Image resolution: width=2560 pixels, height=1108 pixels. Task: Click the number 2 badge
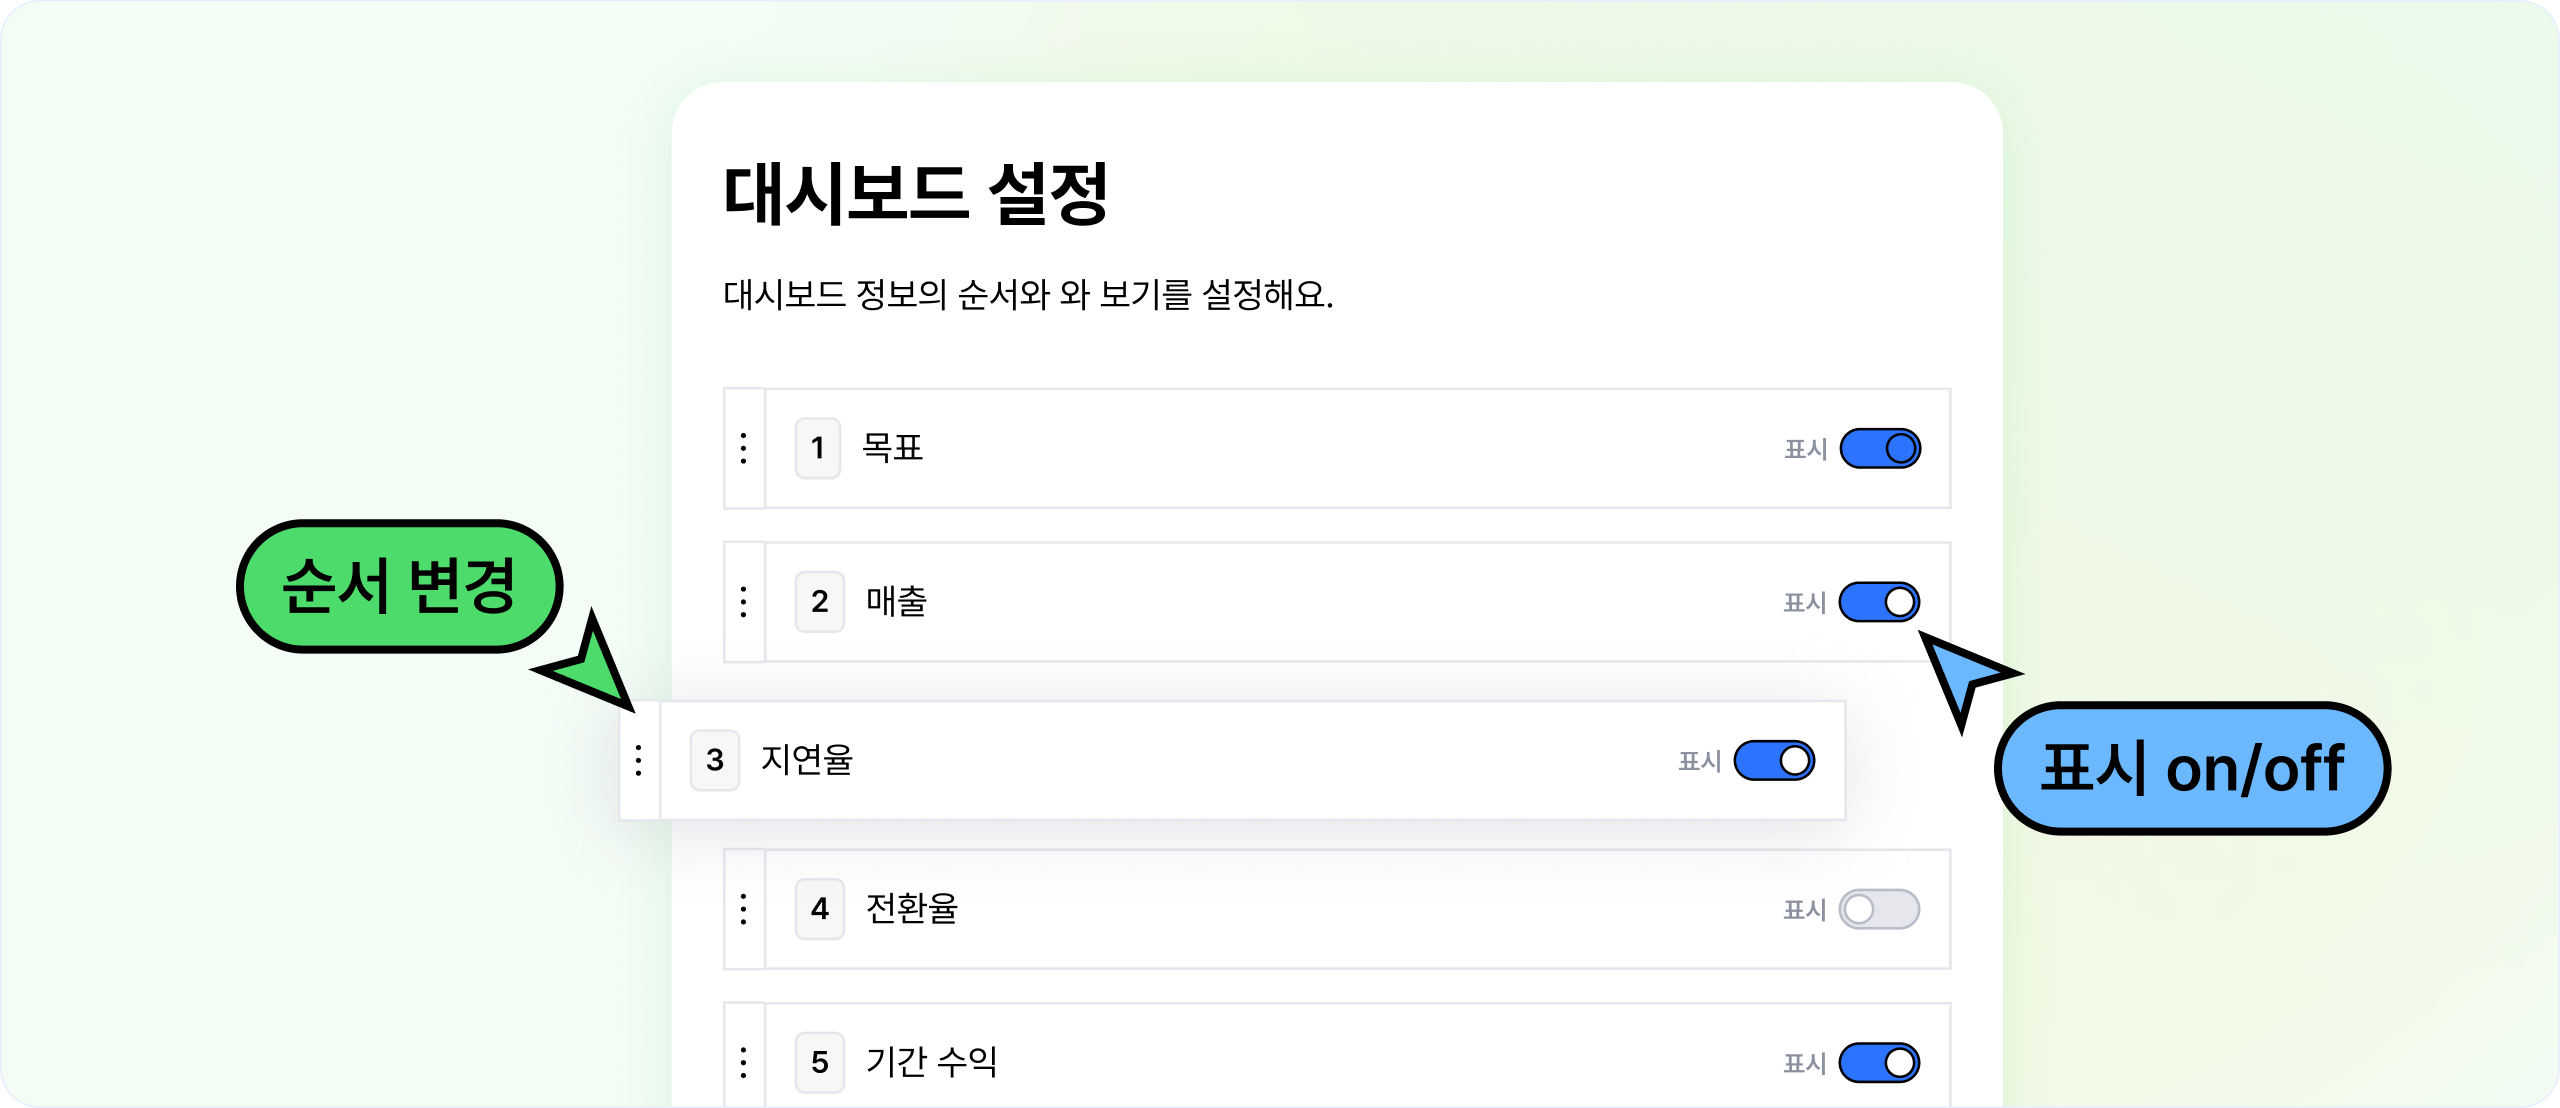(820, 602)
